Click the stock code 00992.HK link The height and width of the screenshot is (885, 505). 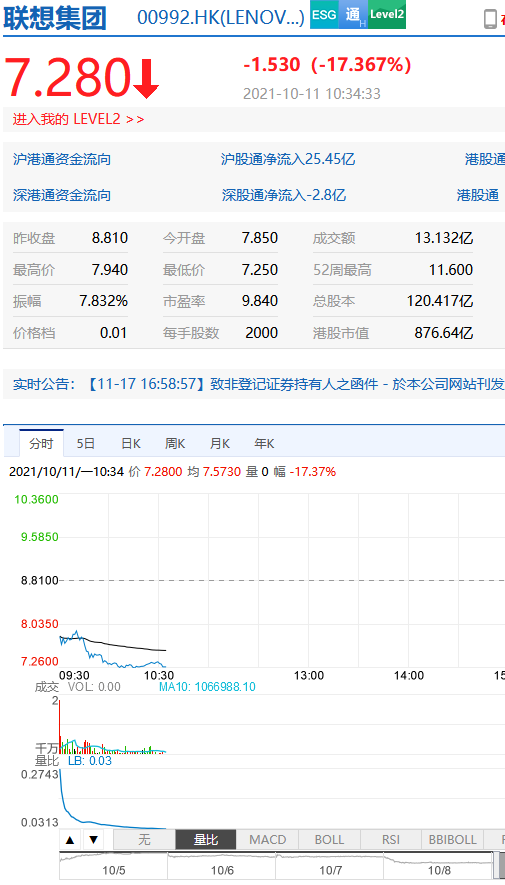pos(221,18)
